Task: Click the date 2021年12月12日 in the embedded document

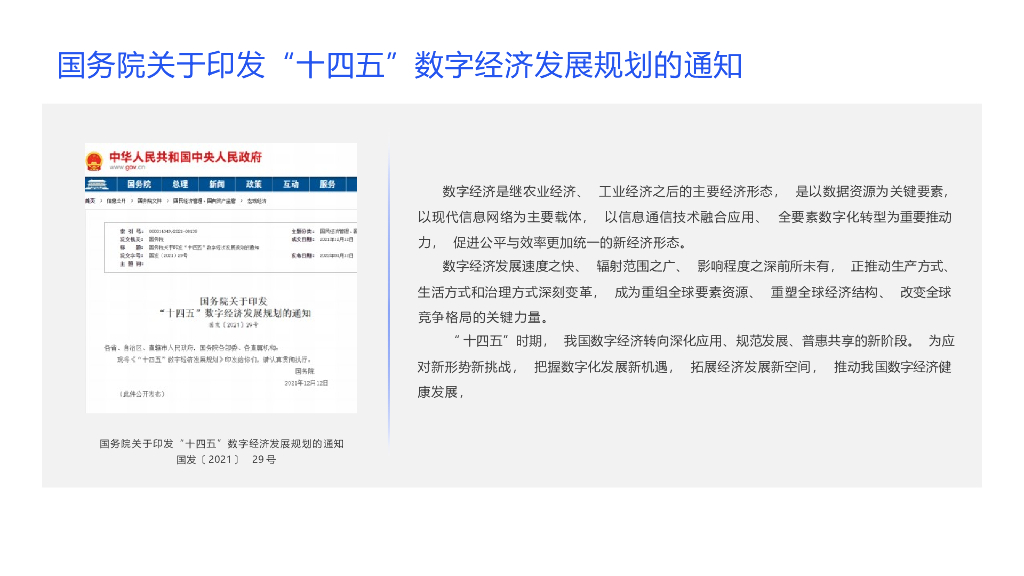Action: (x=306, y=383)
